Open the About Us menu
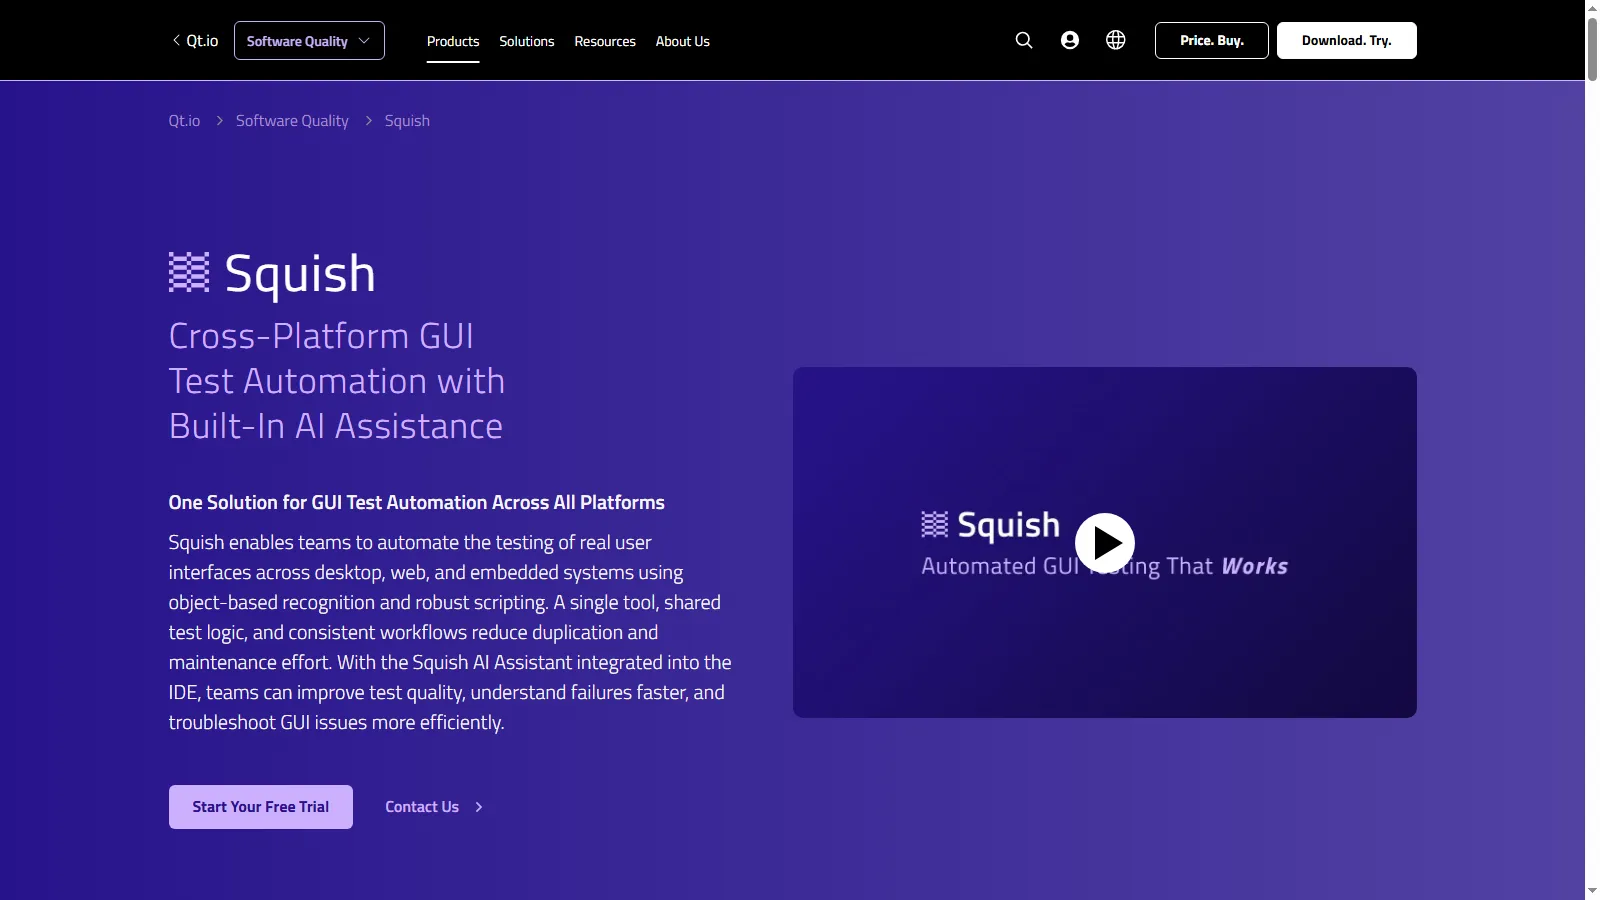 pyautogui.click(x=683, y=41)
